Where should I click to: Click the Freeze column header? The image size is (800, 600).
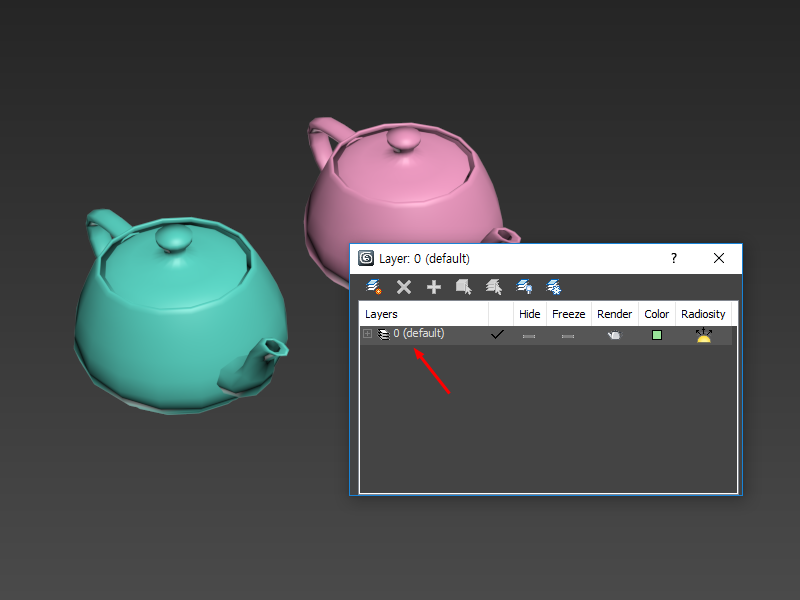[568, 314]
